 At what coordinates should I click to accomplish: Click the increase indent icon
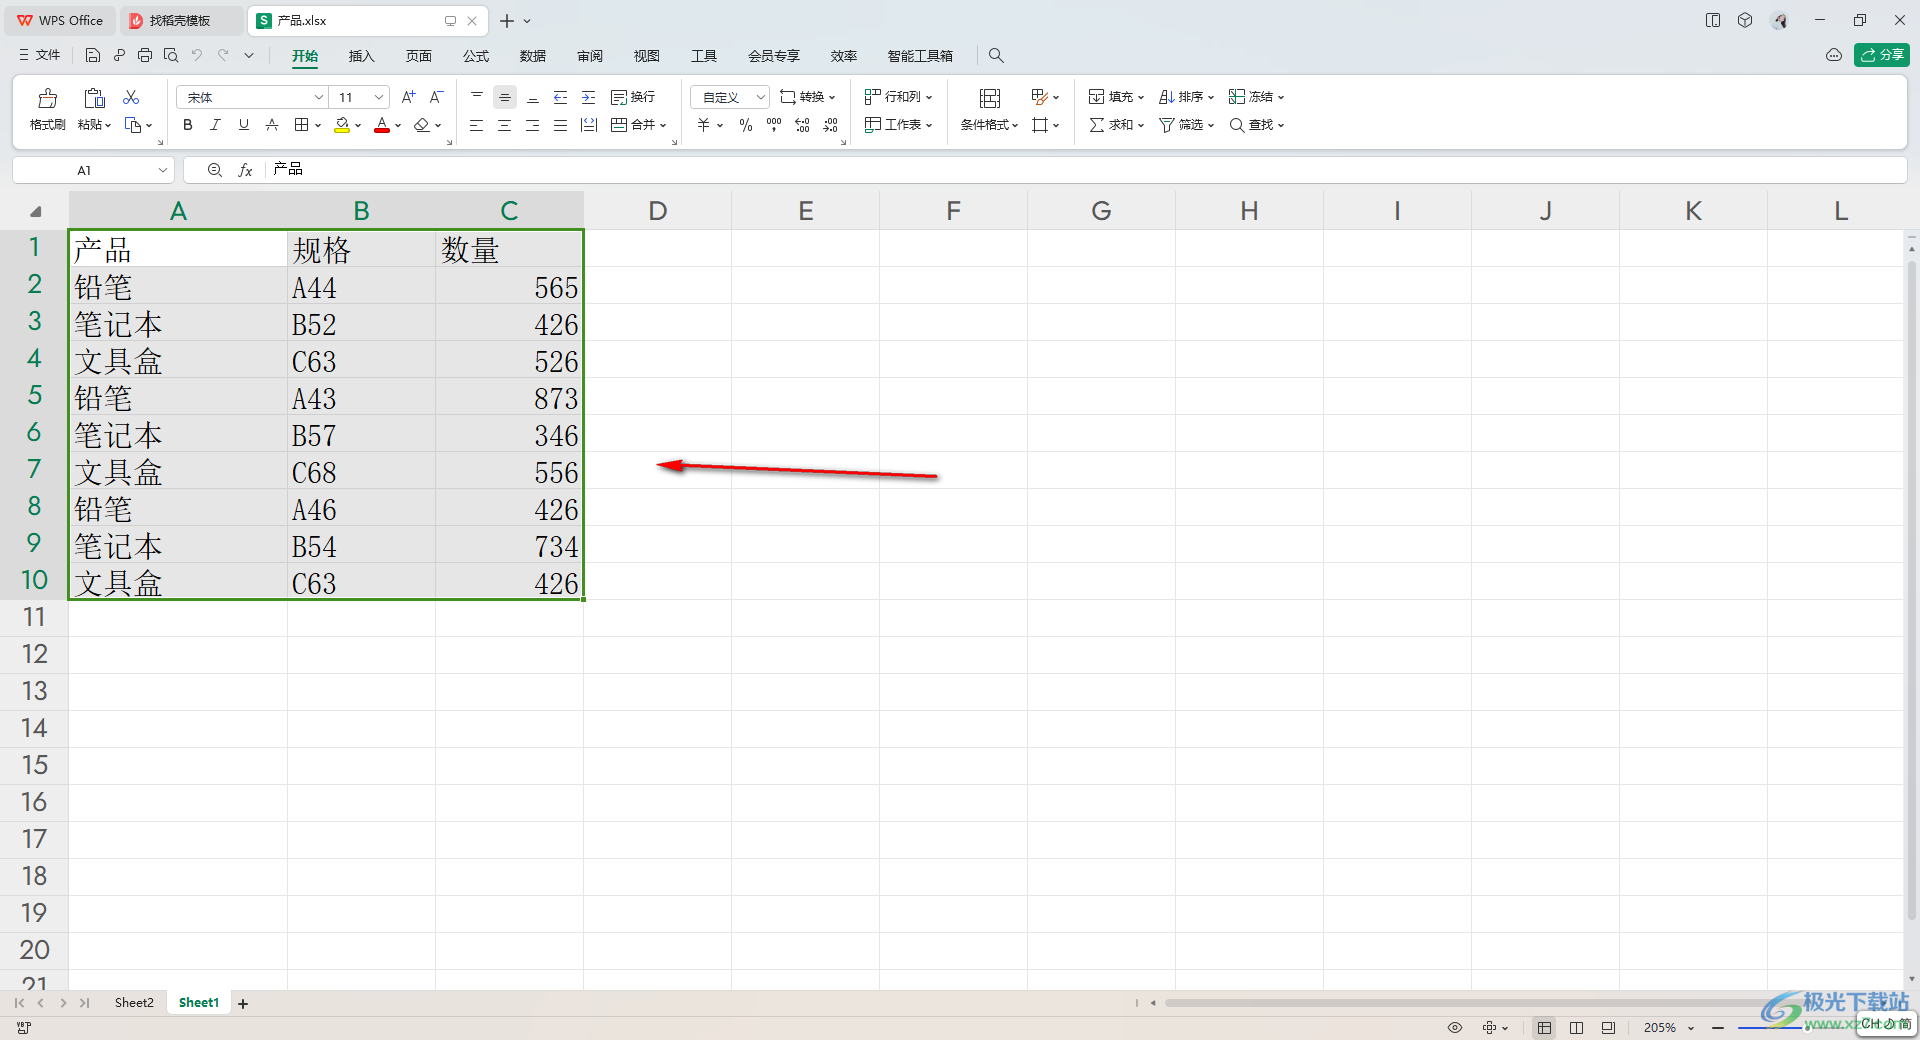point(589,97)
